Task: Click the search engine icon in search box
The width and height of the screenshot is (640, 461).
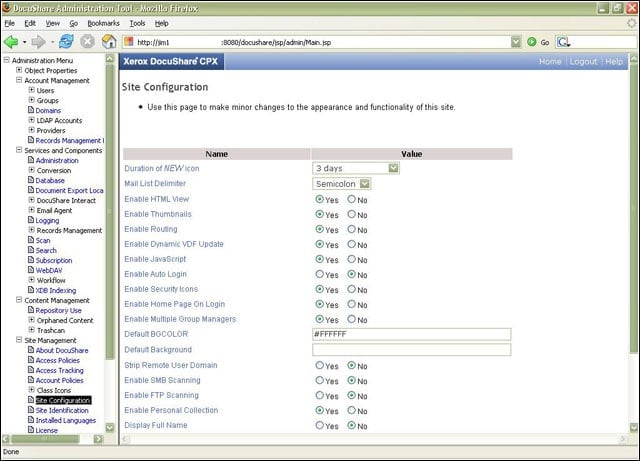Action: 564,42
